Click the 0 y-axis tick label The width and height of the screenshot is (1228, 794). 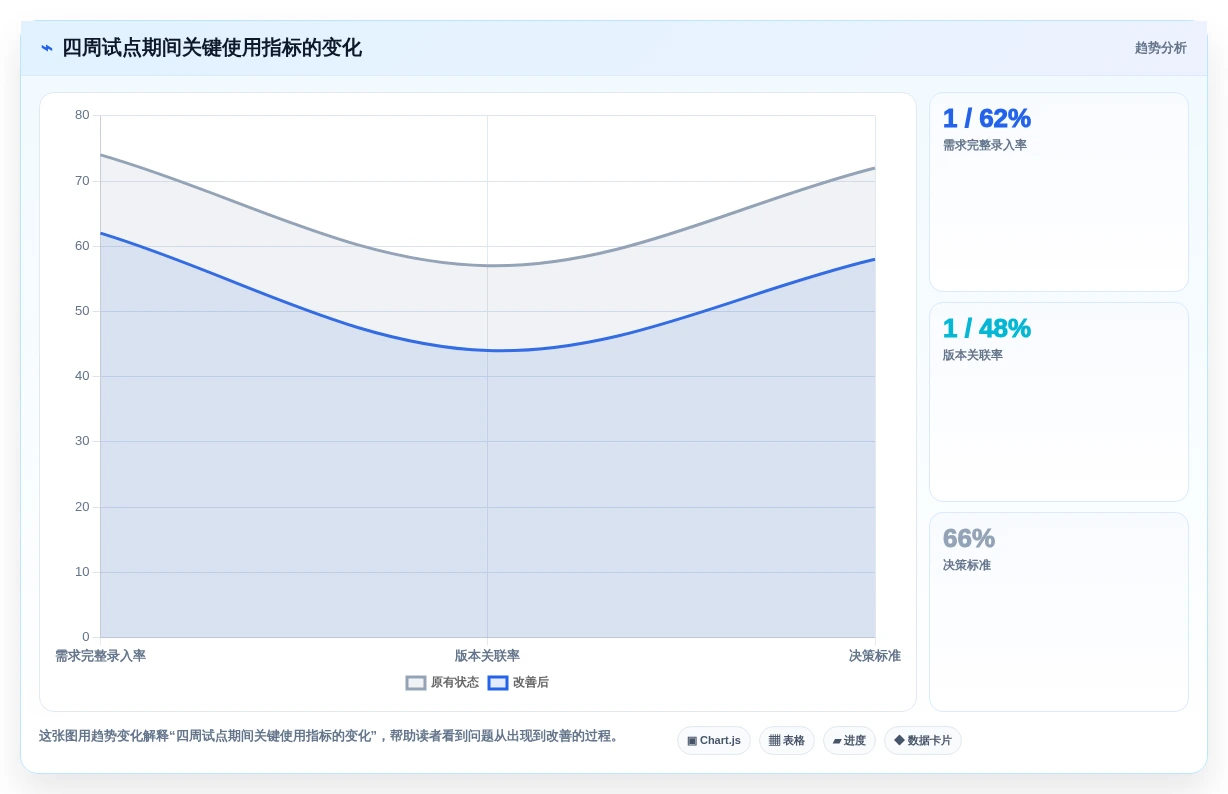point(86,637)
